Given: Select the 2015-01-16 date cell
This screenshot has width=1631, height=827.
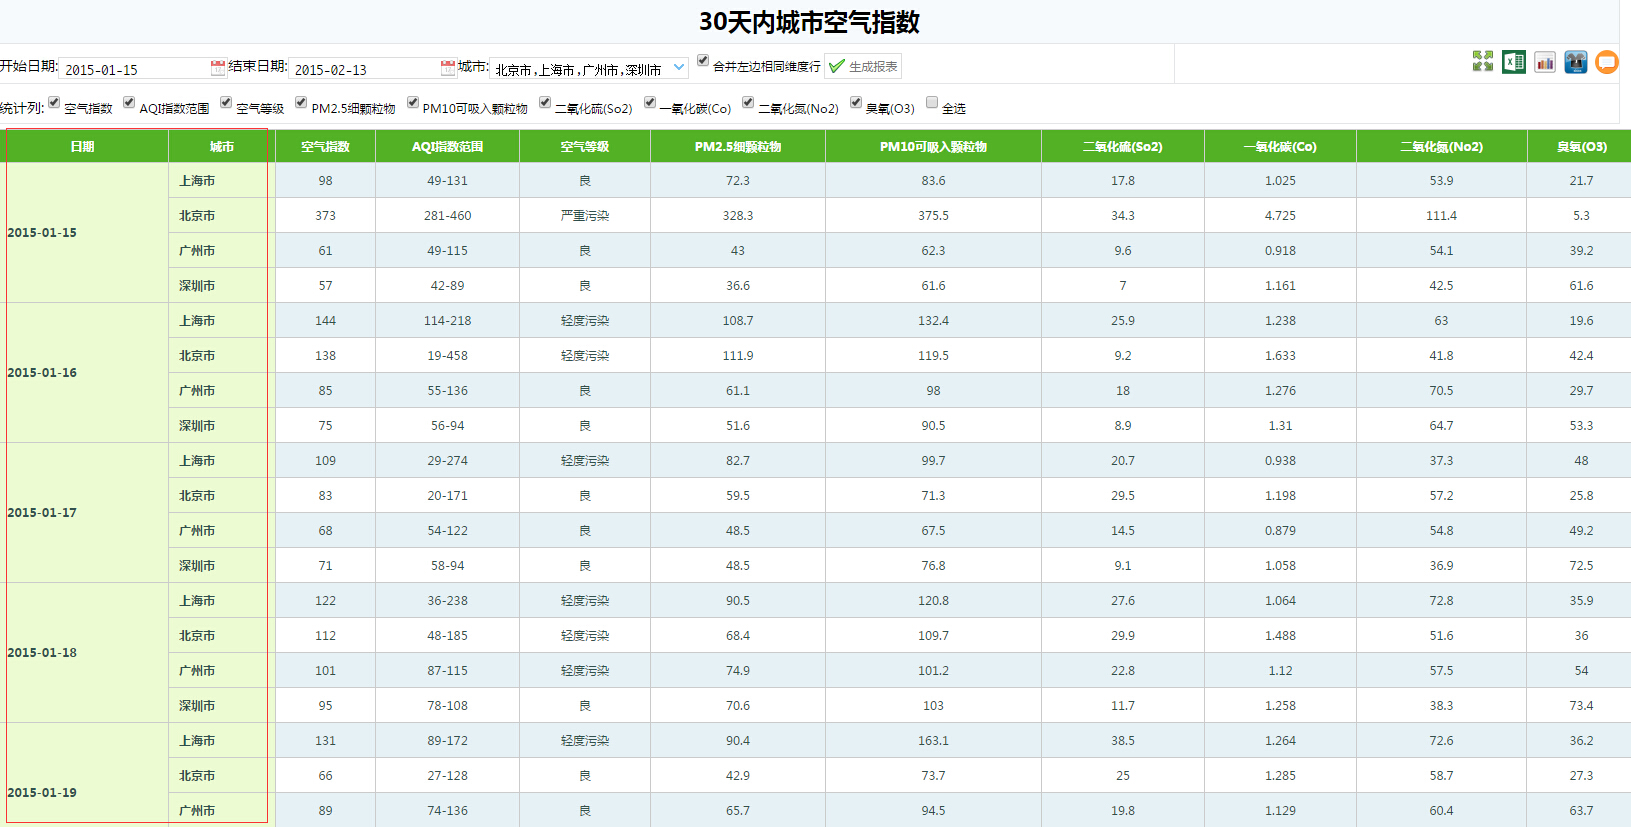Looking at the screenshot, I should (42, 373).
